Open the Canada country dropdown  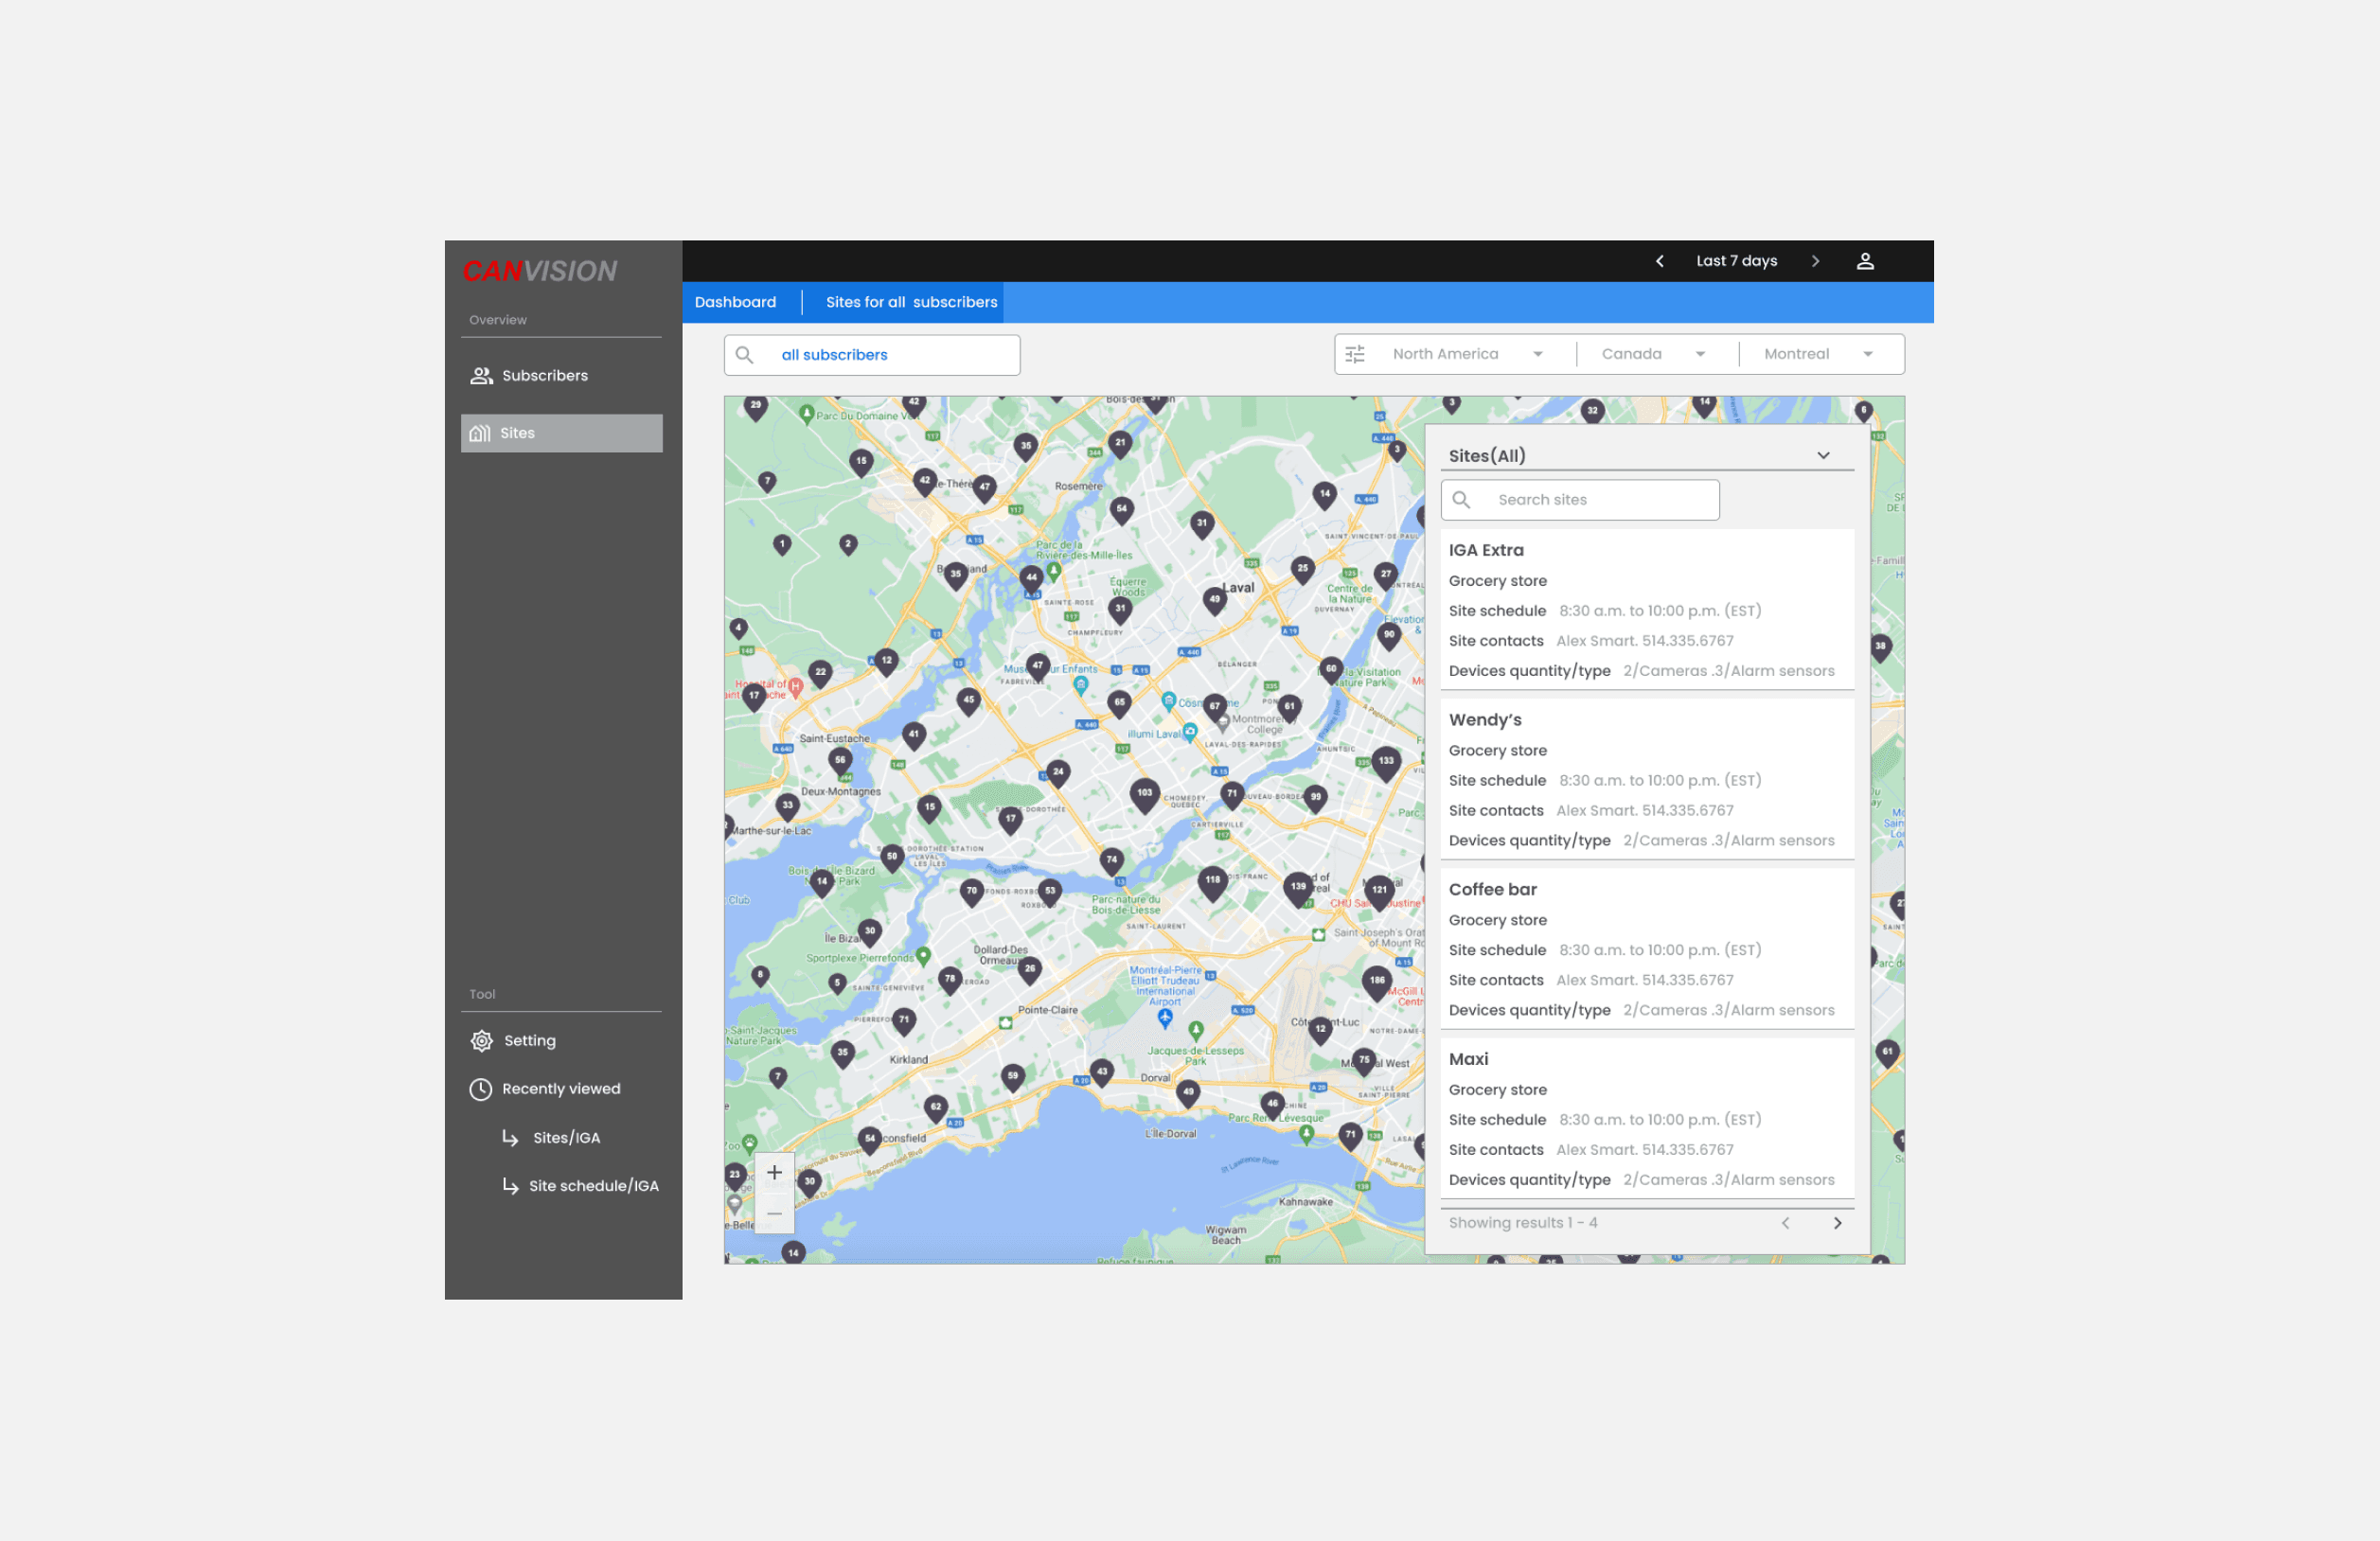coord(1650,356)
